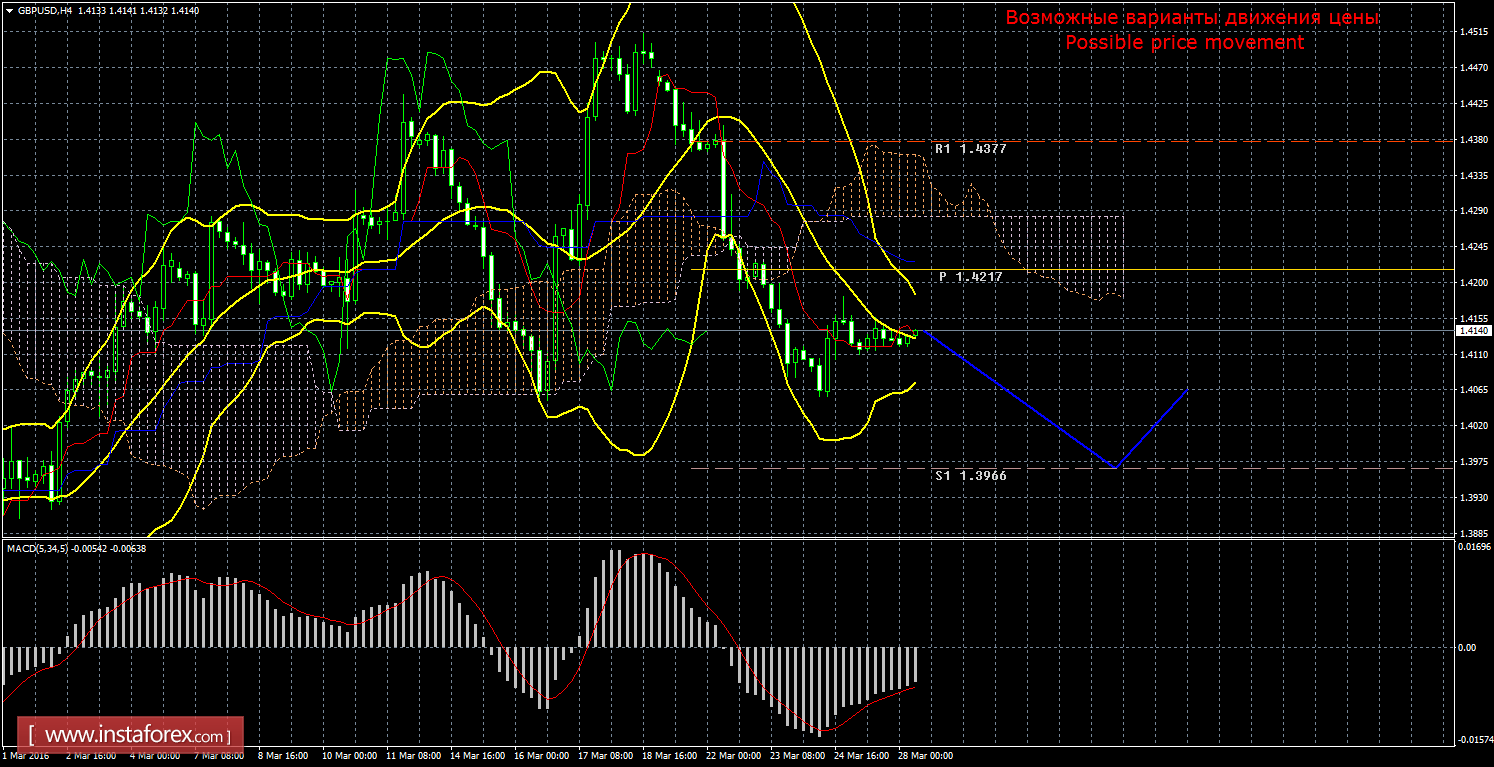Screen dimensions: 1494x767
Task: Click the 1.4065 price axis label
Action: [1474, 390]
